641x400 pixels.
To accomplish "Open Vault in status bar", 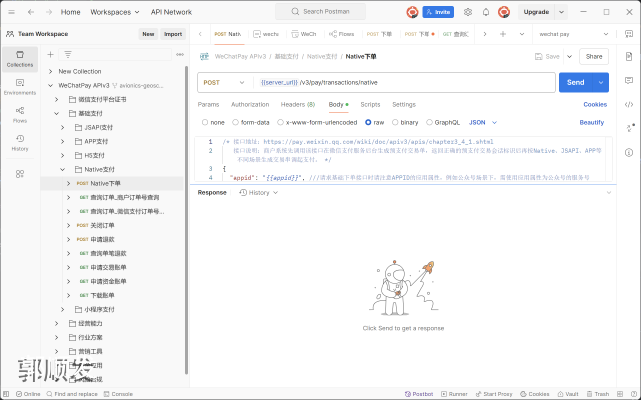I will (568, 394).
